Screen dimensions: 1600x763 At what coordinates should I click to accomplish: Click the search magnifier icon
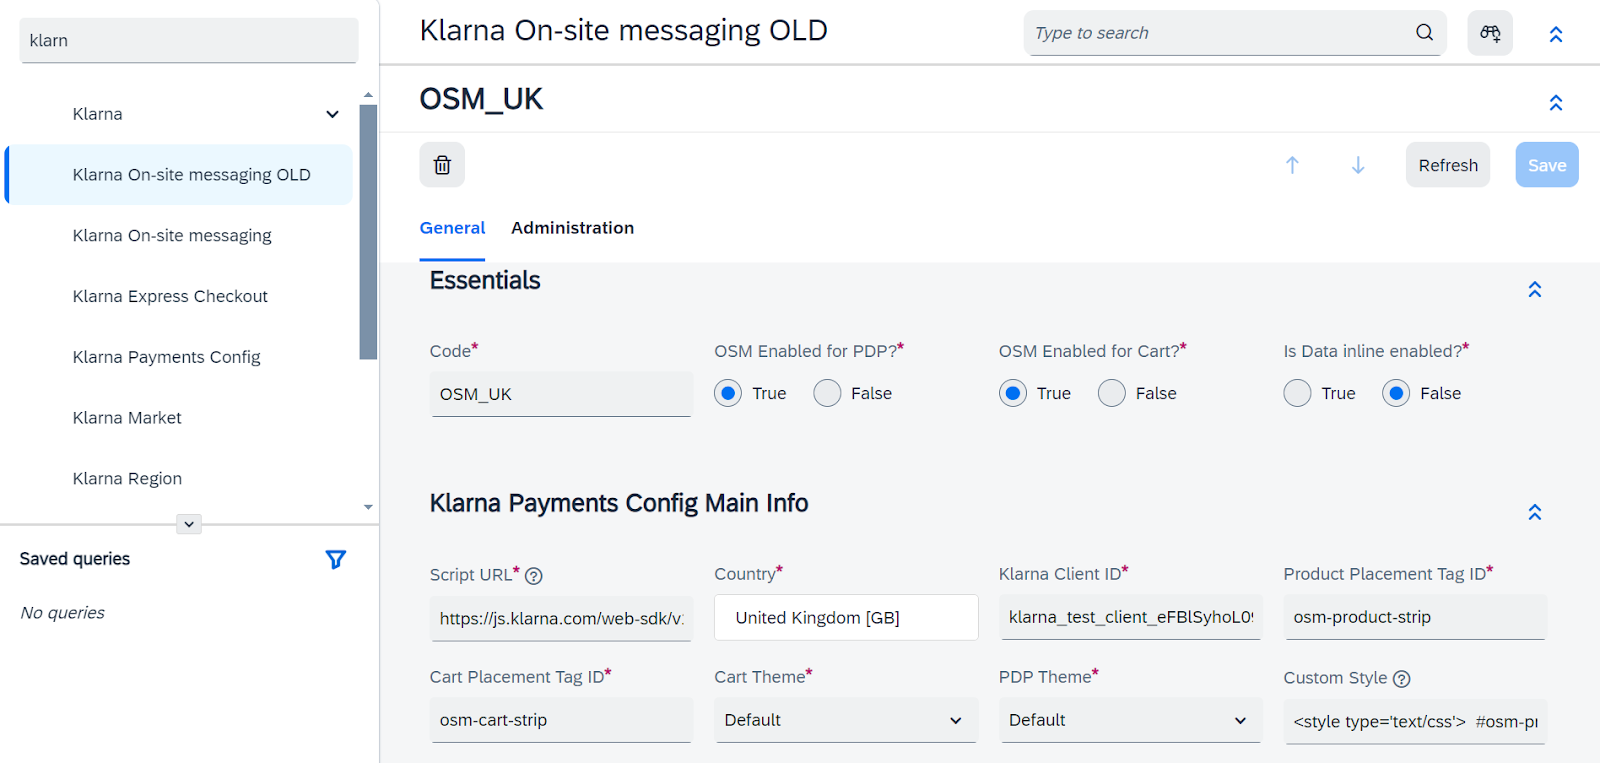coord(1424,33)
